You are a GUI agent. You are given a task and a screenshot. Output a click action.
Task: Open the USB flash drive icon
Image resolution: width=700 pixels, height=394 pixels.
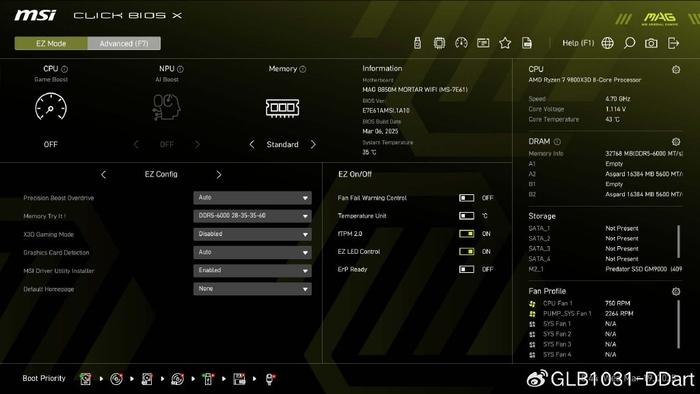[417, 43]
